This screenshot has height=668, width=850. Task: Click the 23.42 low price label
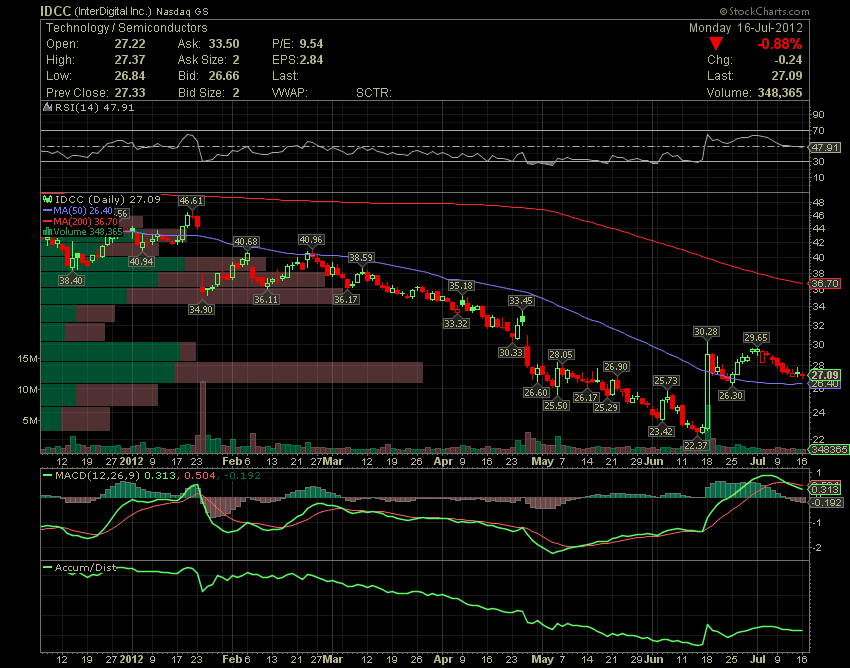(x=661, y=431)
